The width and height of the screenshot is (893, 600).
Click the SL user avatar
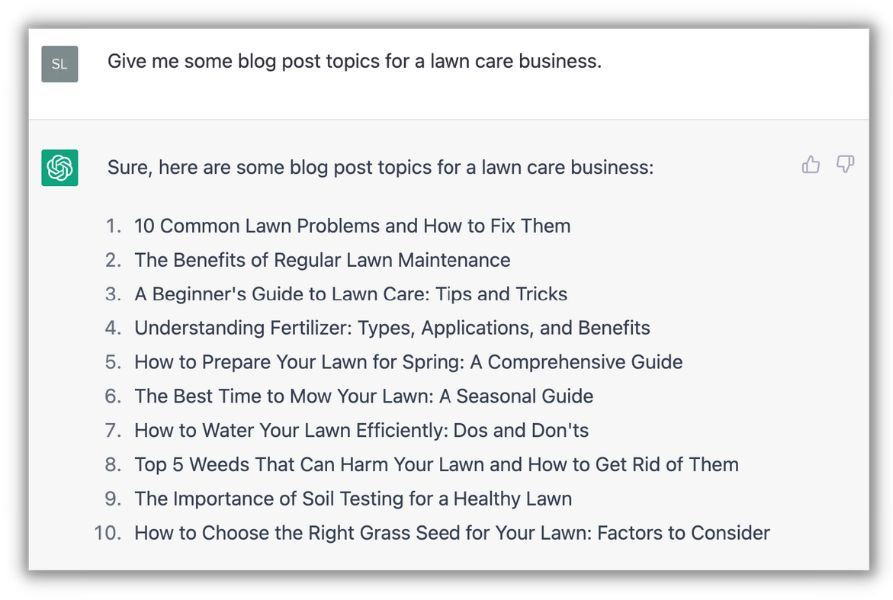pos(60,64)
